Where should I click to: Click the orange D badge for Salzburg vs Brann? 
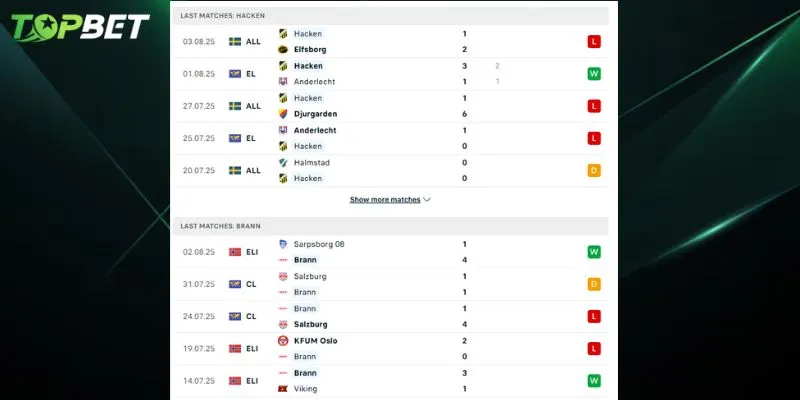pos(594,284)
